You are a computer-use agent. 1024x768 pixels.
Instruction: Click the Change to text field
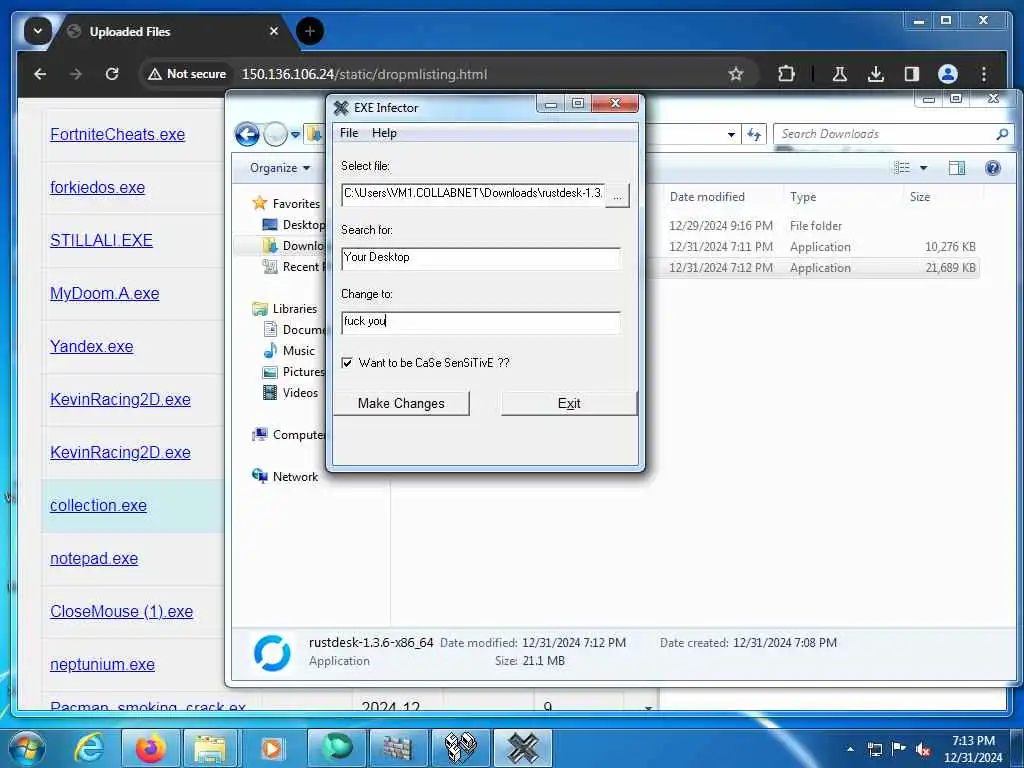click(x=481, y=321)
